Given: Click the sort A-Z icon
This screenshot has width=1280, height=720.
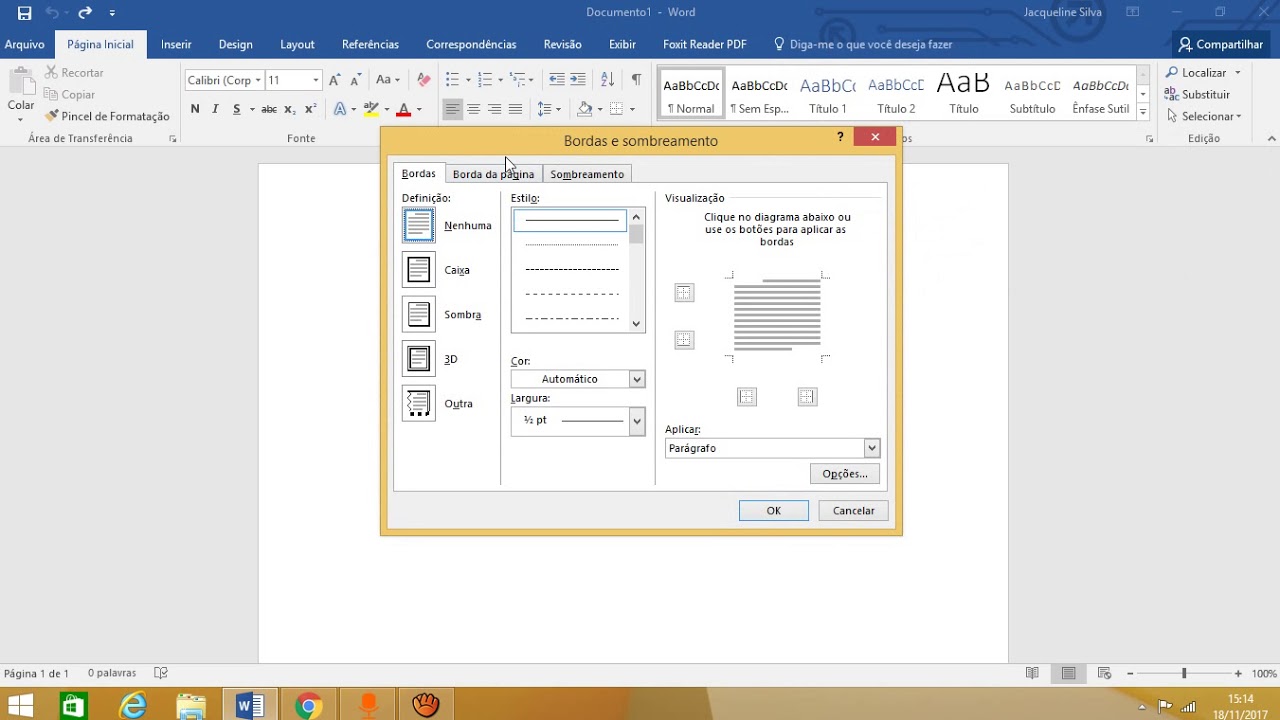Looking at the screenshot, I should point(607,80).
